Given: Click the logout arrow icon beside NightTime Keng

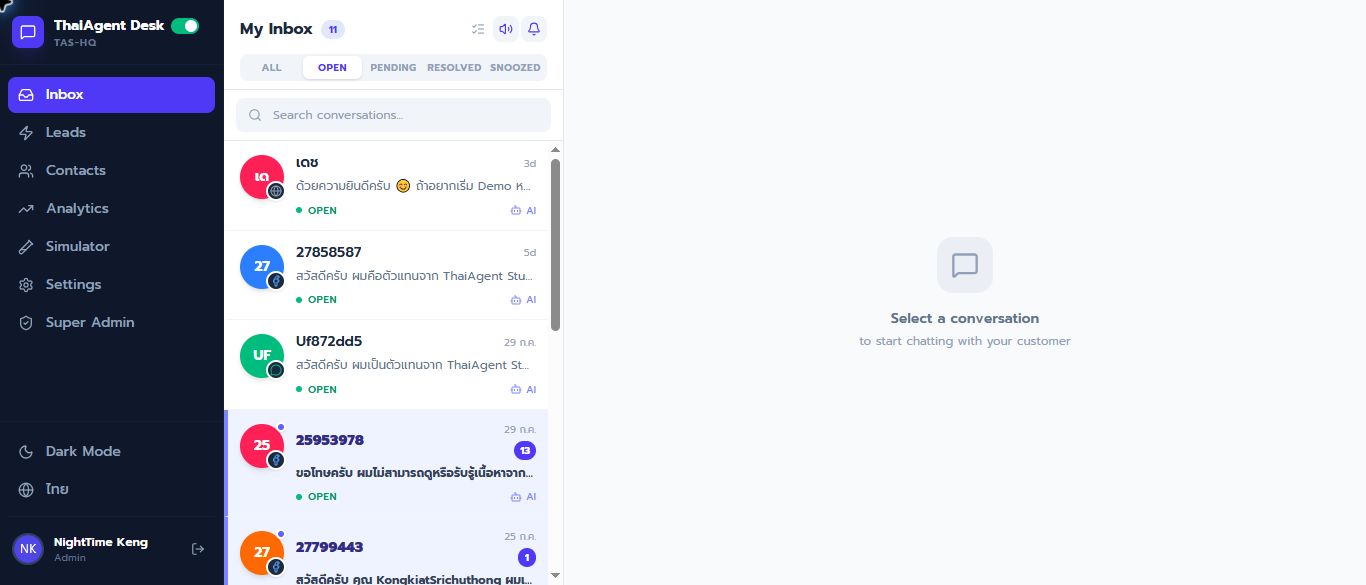Looking at the screenshot, I should click(x=198, y=549).
